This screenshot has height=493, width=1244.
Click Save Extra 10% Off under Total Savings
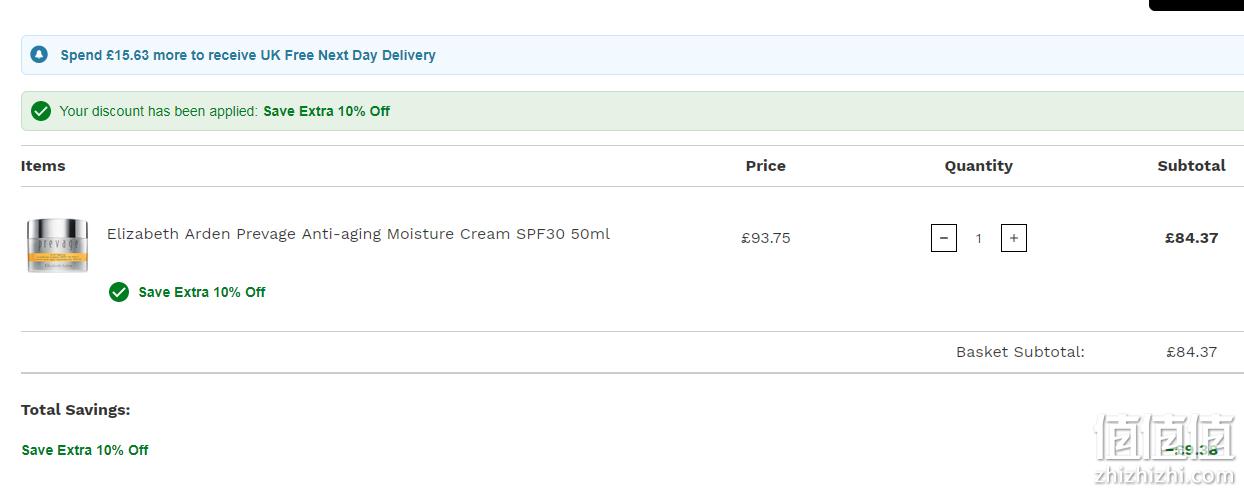pyautogui.click(x=85, y=450)
